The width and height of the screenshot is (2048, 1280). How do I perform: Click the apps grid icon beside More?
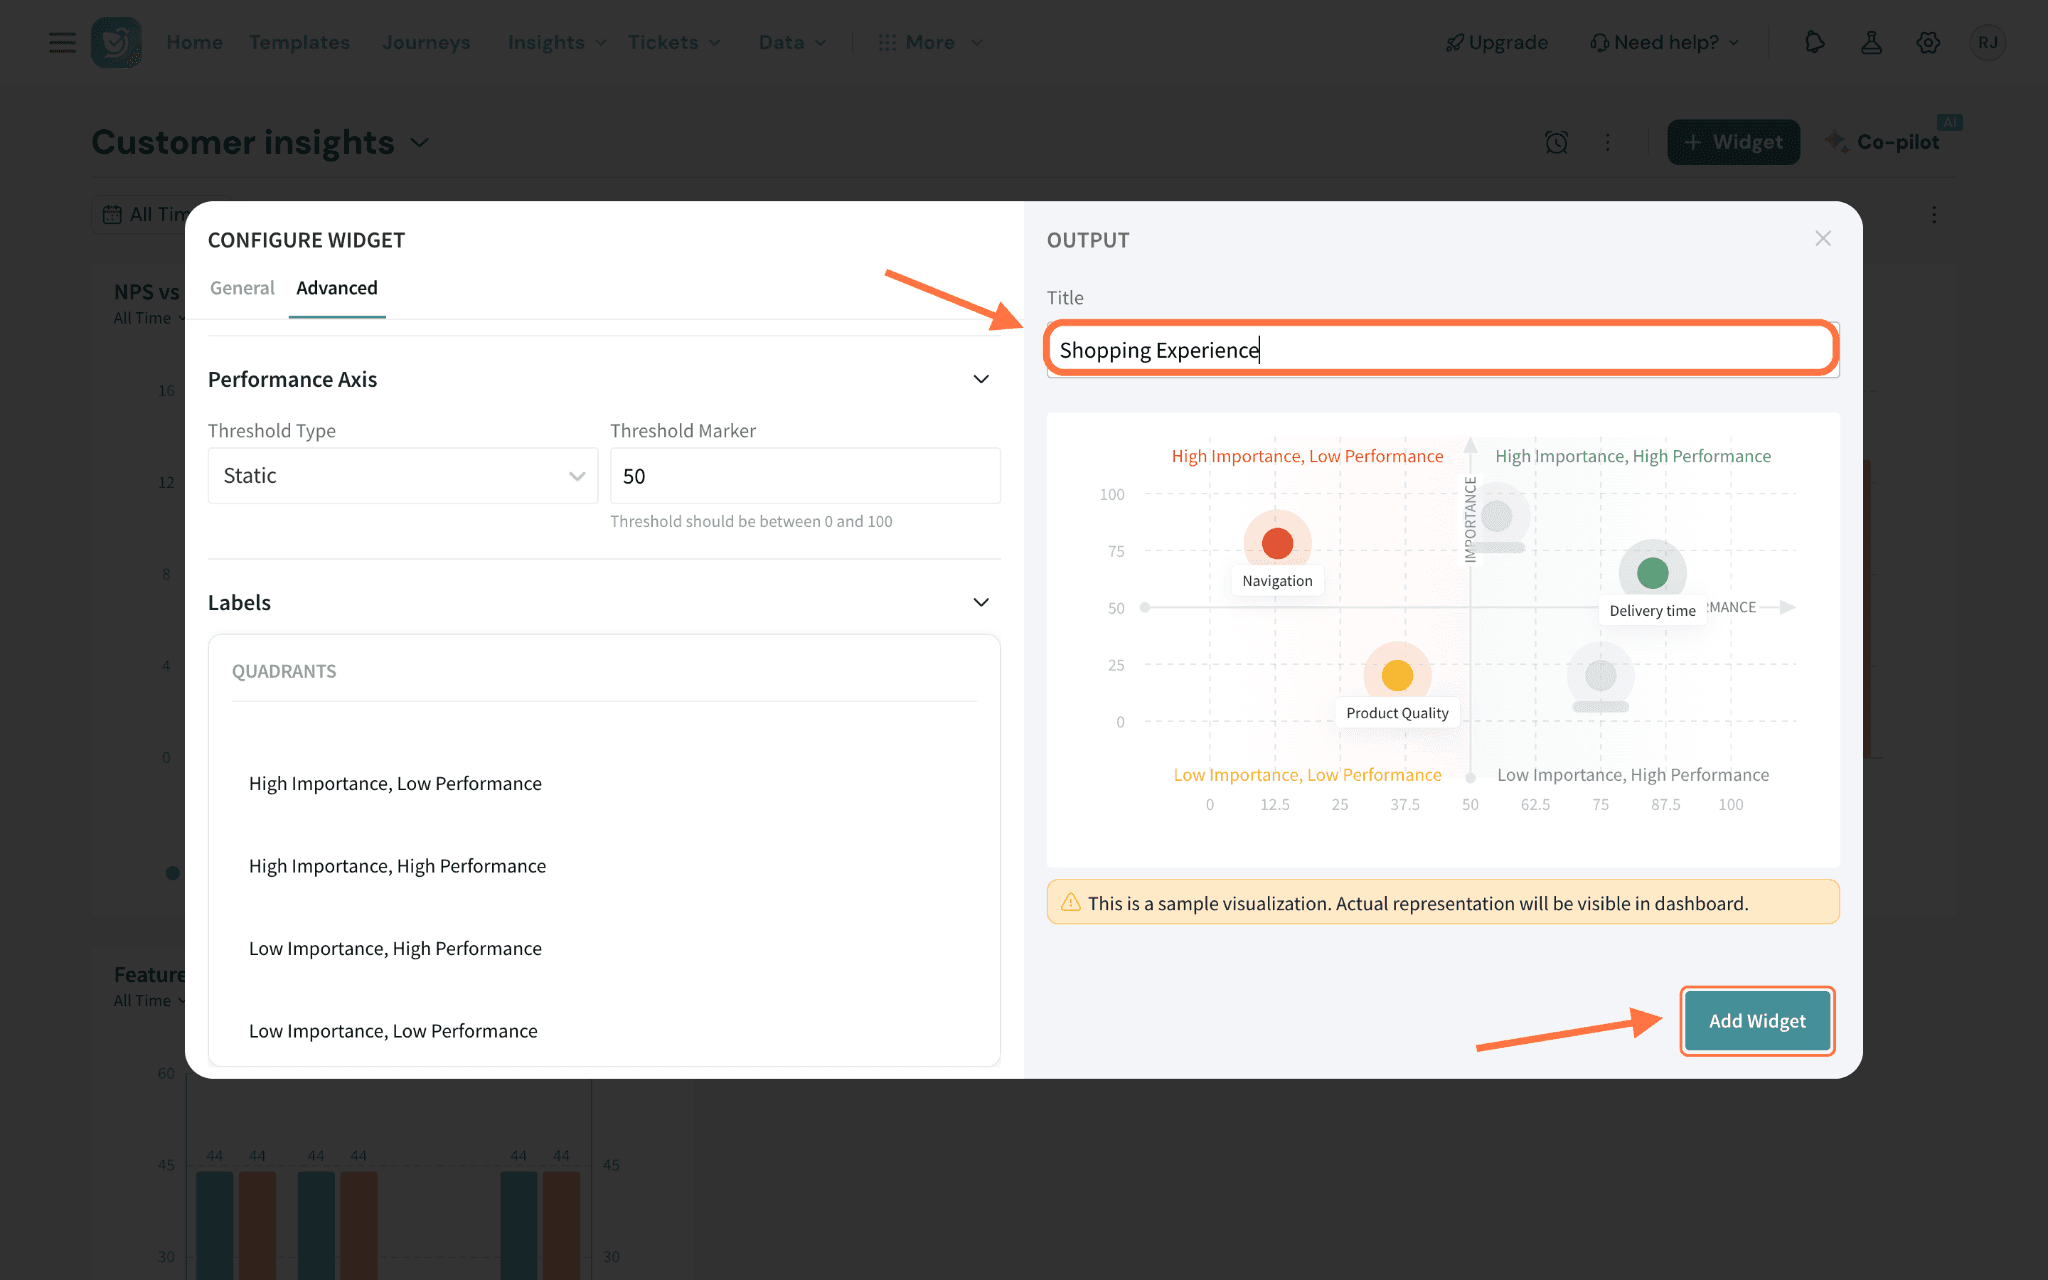[x=886, y=42]
